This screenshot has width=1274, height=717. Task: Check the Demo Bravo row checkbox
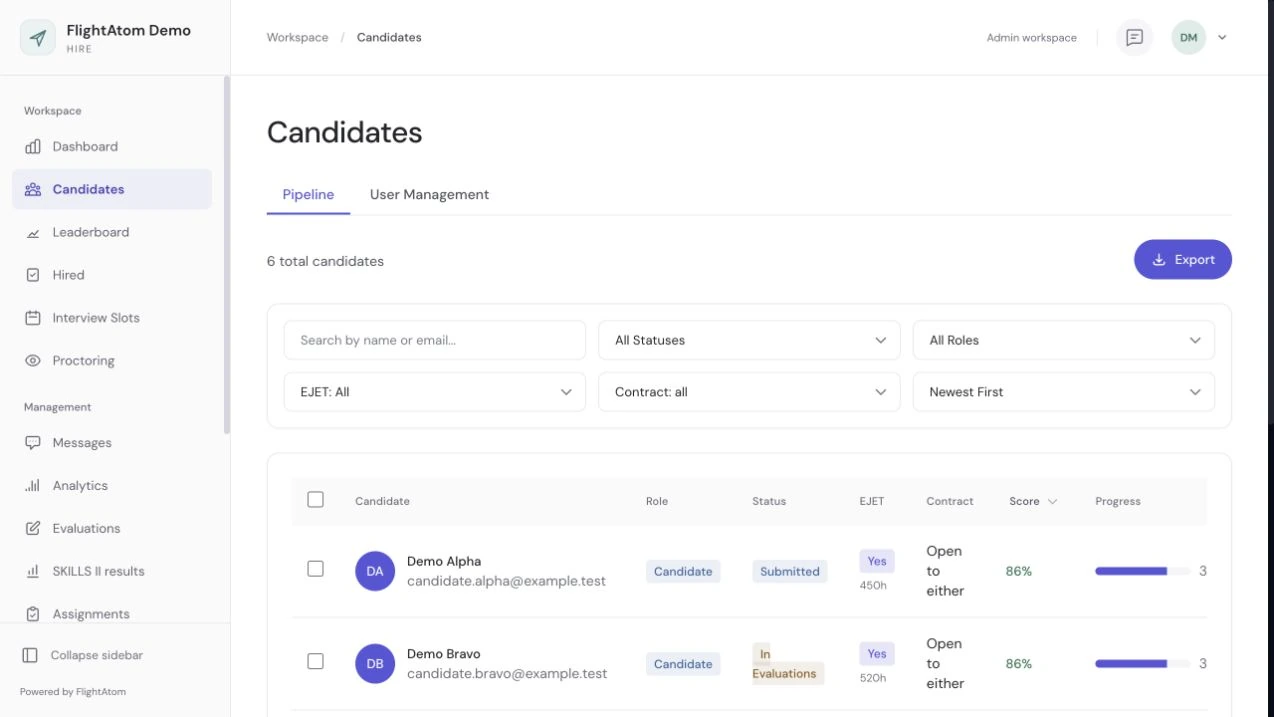tap(315, 661)
